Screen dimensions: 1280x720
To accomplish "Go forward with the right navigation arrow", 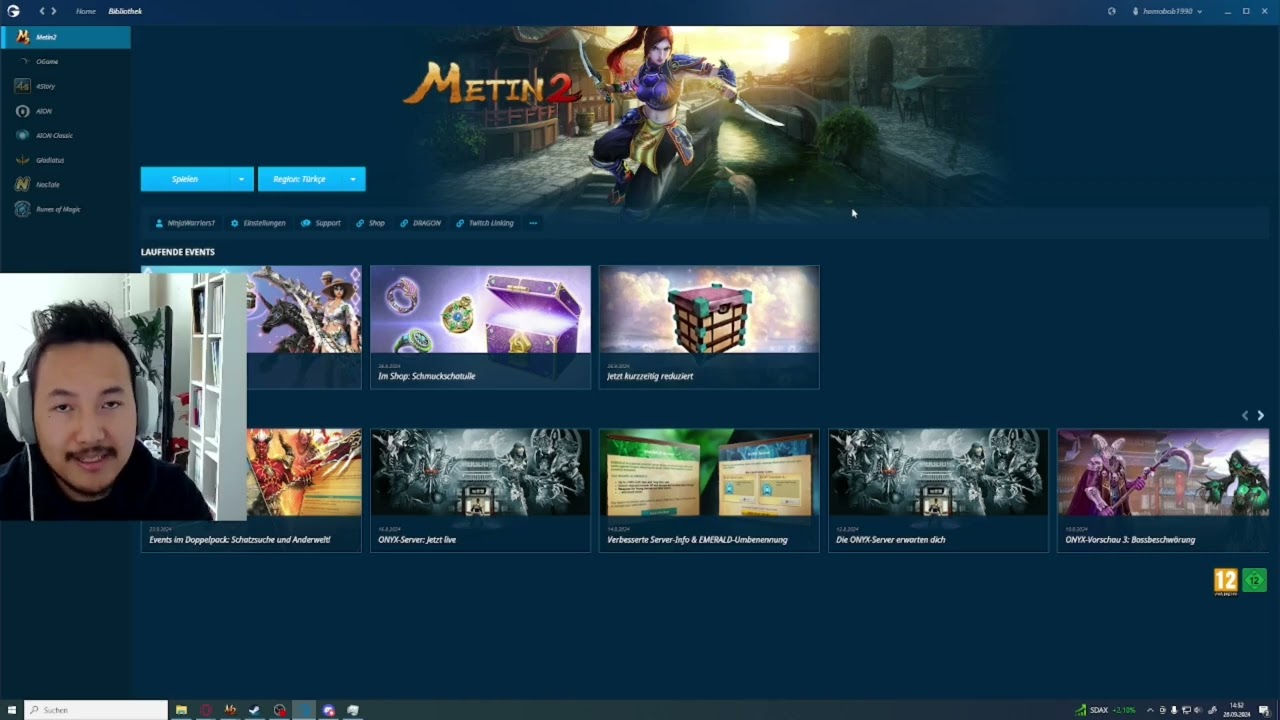I will coord(54,11).
